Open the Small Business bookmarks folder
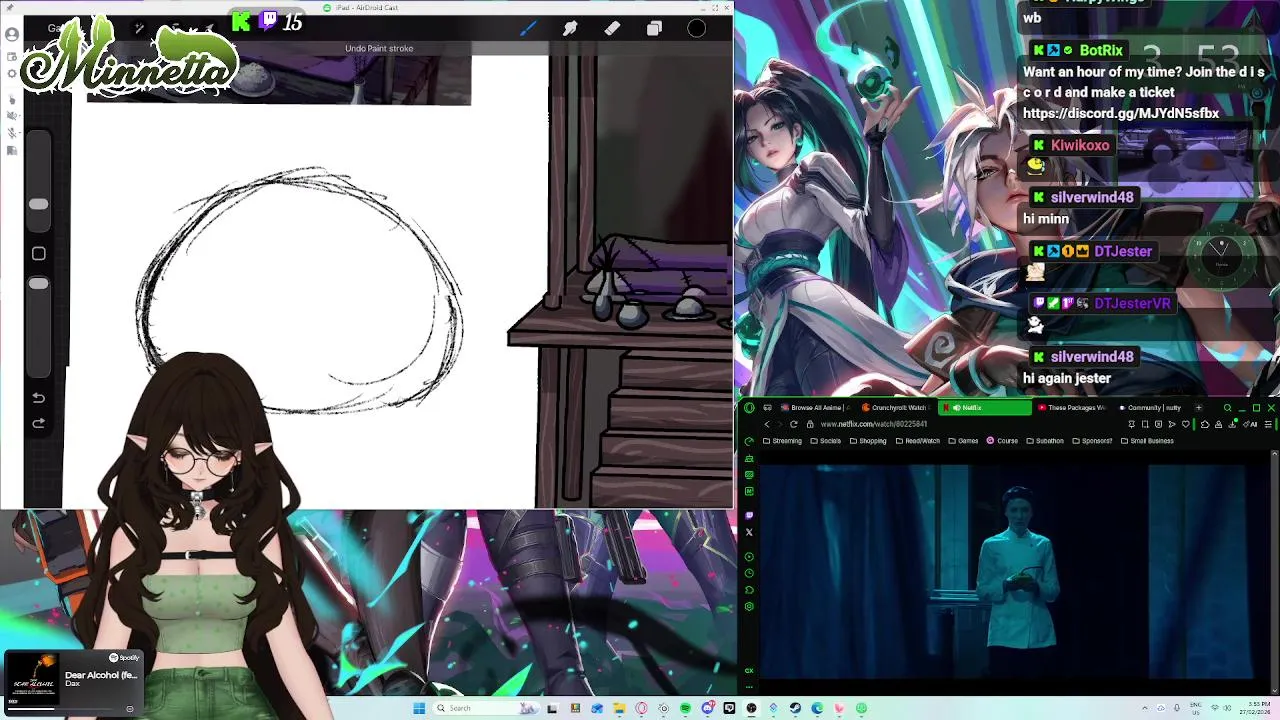This screenshot has width=1280, height=720. coord(1147,441)
